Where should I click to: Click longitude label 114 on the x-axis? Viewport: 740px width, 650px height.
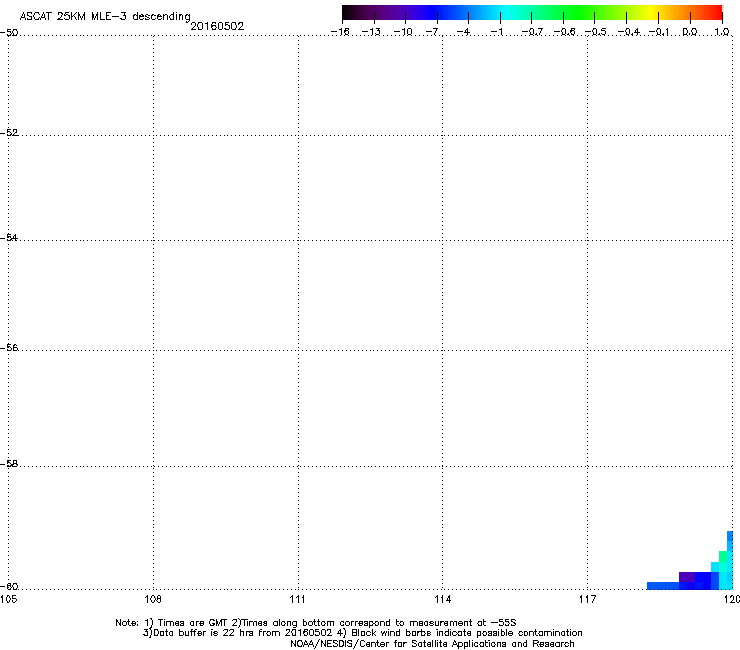[x=443, y=599]
